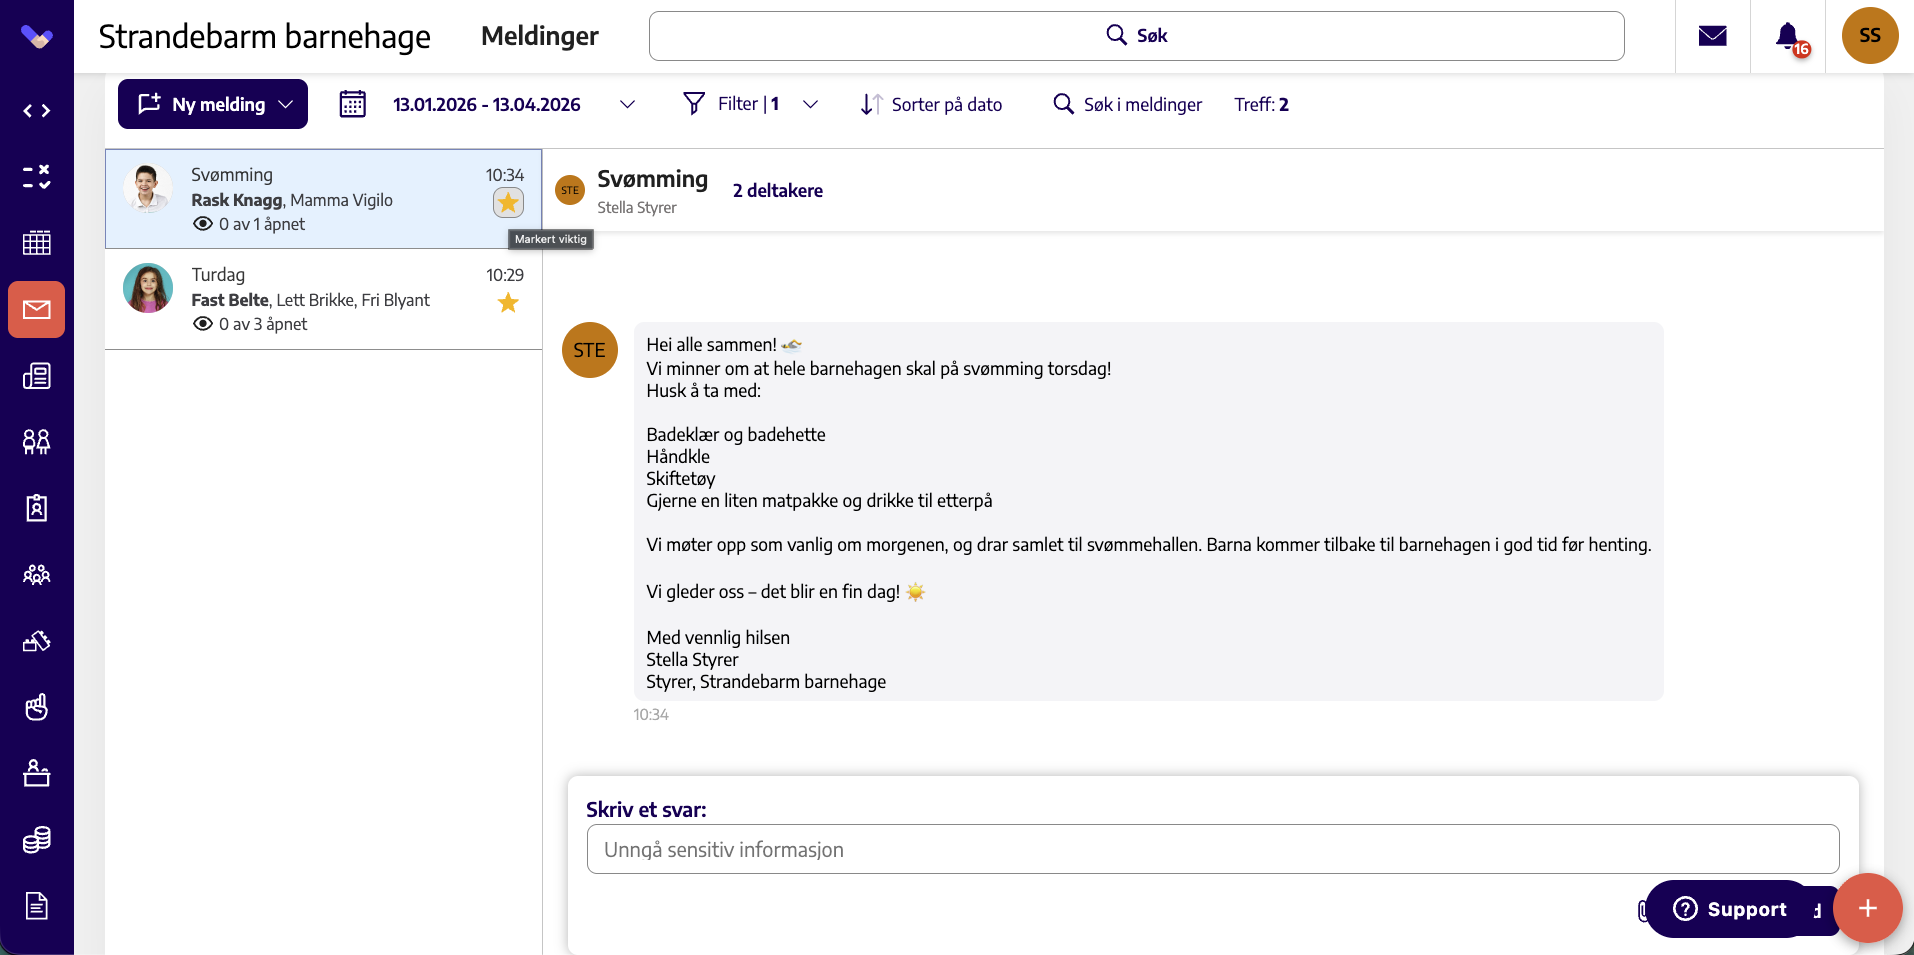Open the 2 deltakere participants link
Viewport: 1914px width, 955px height.
(778, 191)
